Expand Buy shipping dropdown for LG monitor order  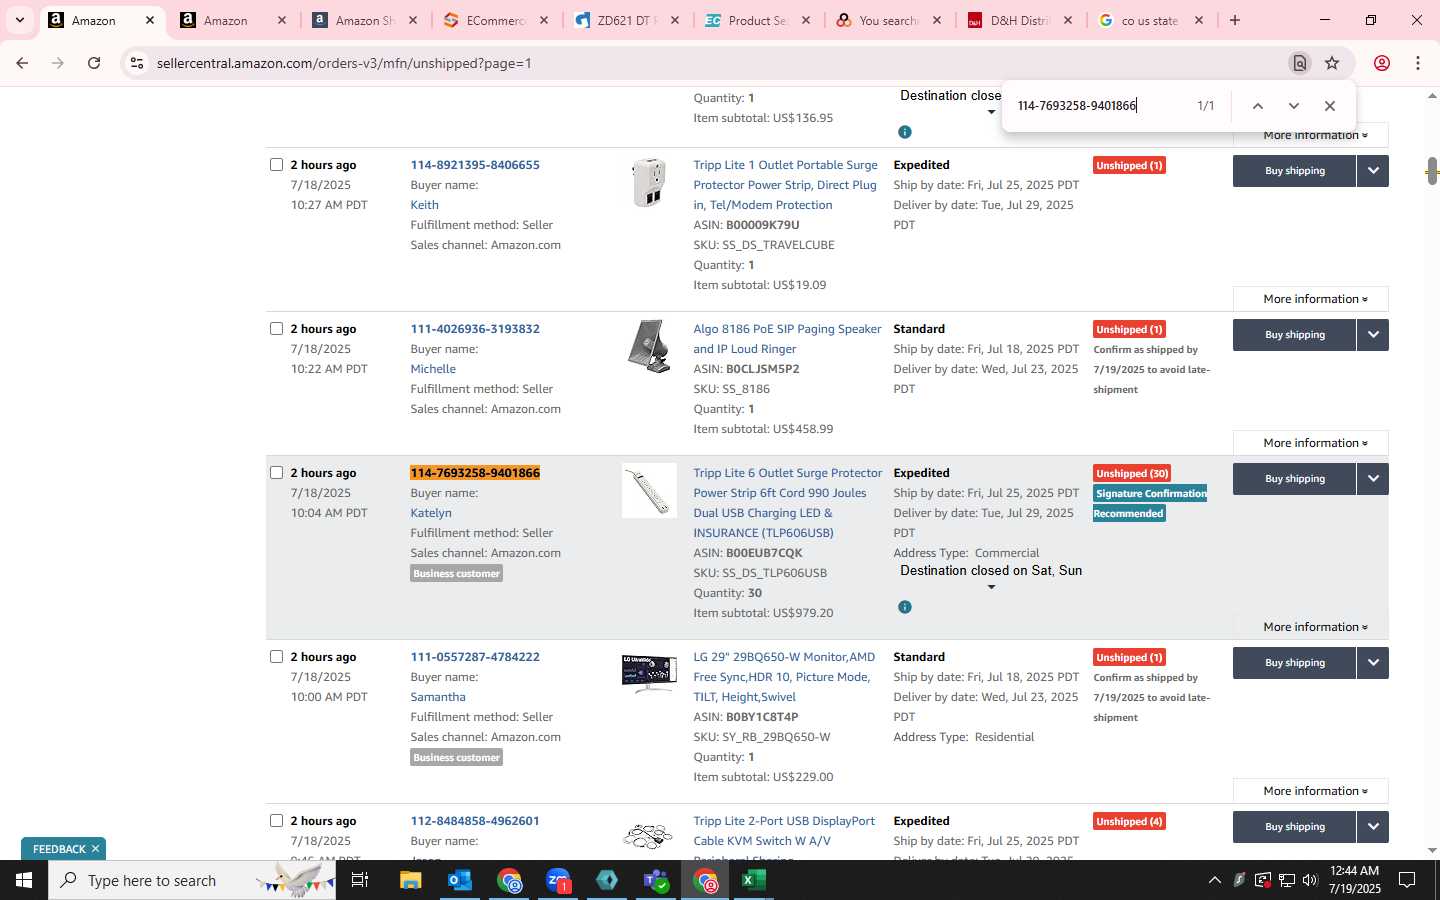pos(1373,663)
